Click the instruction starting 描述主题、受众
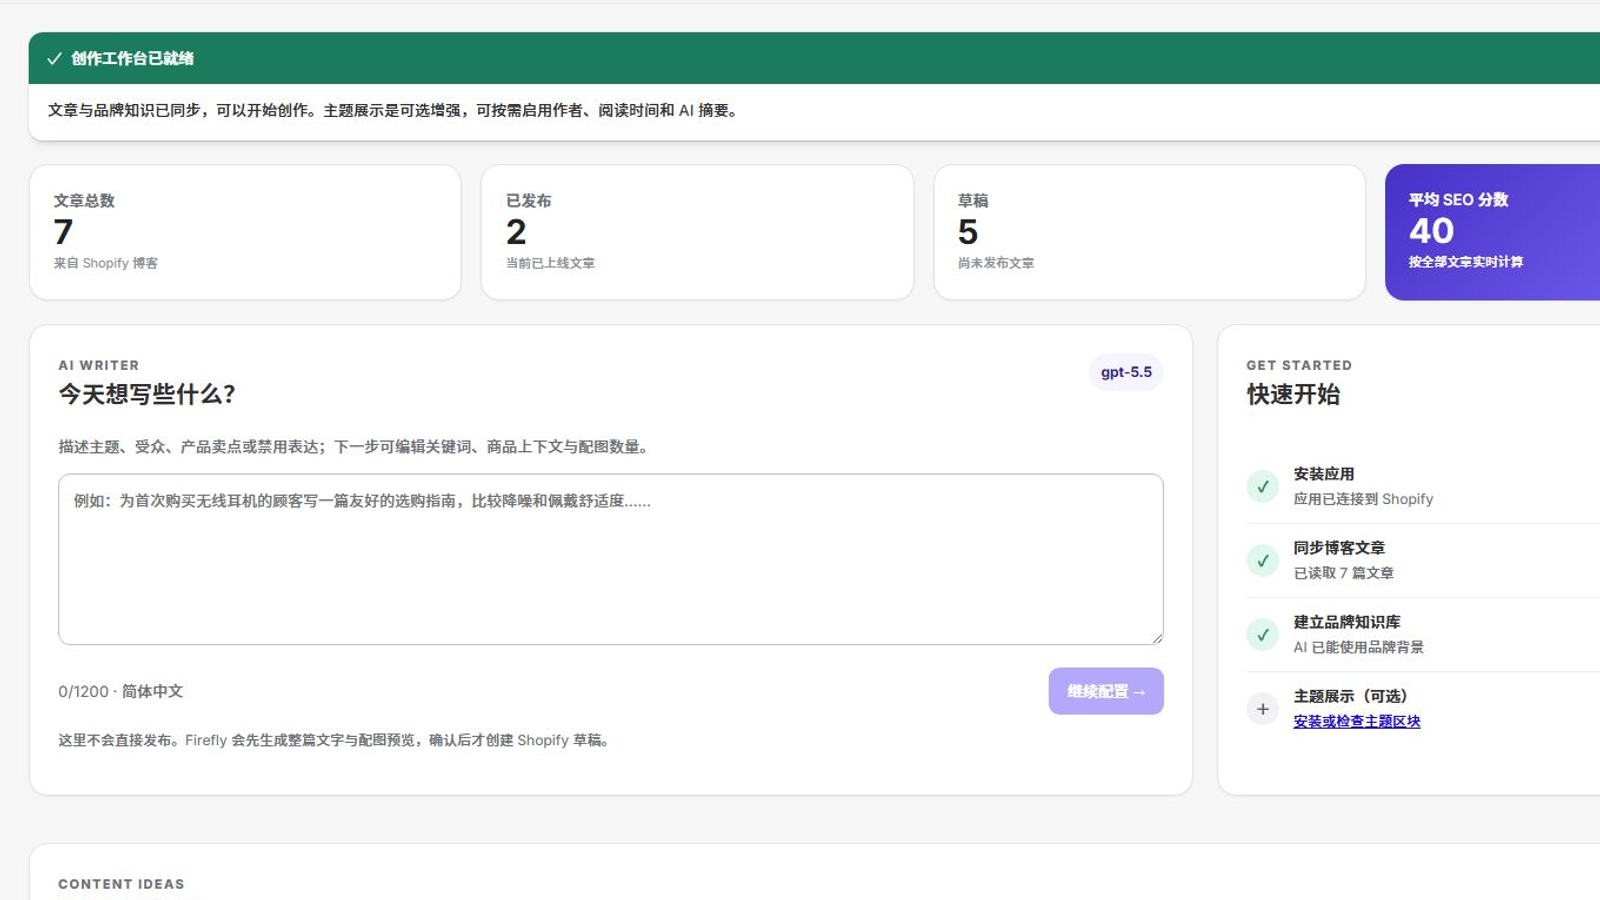The width and height of the screenshot is (1600, 900). 356,447
